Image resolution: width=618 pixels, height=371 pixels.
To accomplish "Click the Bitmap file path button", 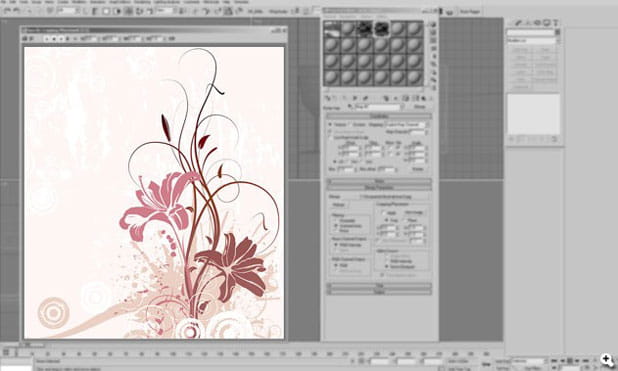I will click(x=395, y=196).
